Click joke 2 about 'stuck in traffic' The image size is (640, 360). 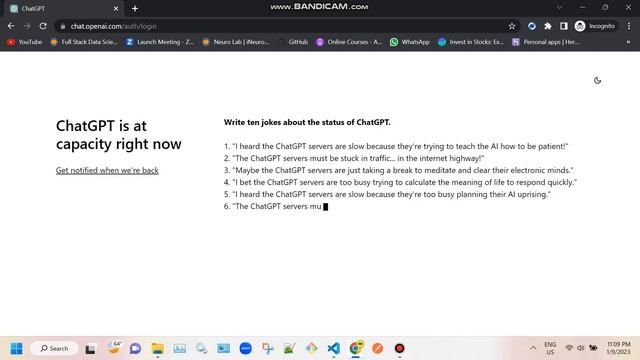coord(354,158)
